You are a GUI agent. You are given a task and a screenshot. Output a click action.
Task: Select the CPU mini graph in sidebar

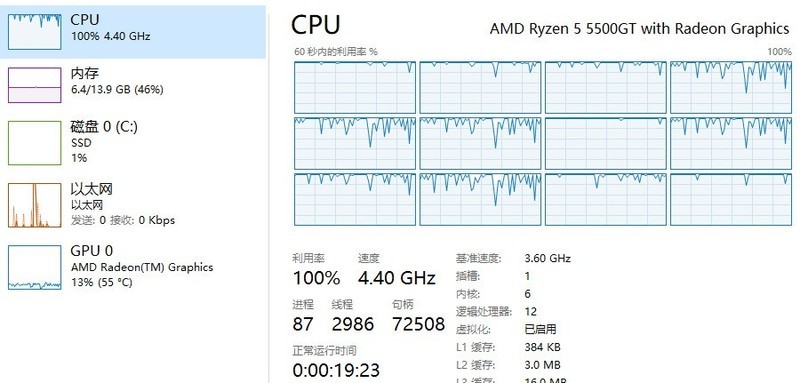pyautogui.click(x=35, y=32)
